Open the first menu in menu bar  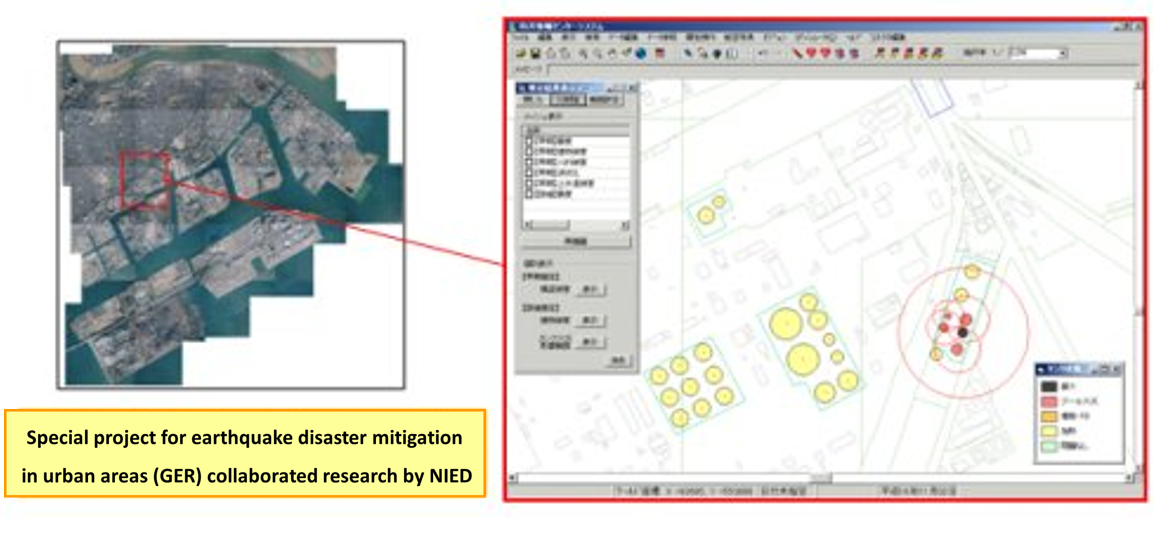[x=520, y=37]
